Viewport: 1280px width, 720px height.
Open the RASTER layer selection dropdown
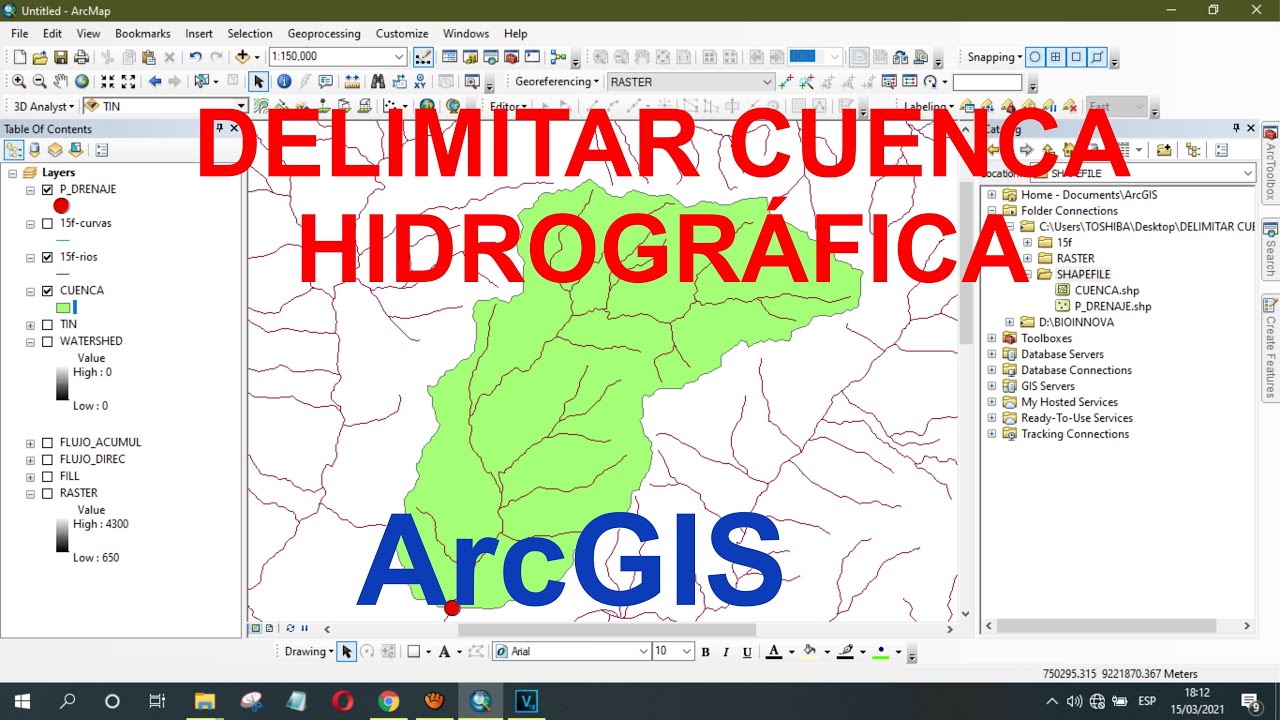[x=767, y=82]
